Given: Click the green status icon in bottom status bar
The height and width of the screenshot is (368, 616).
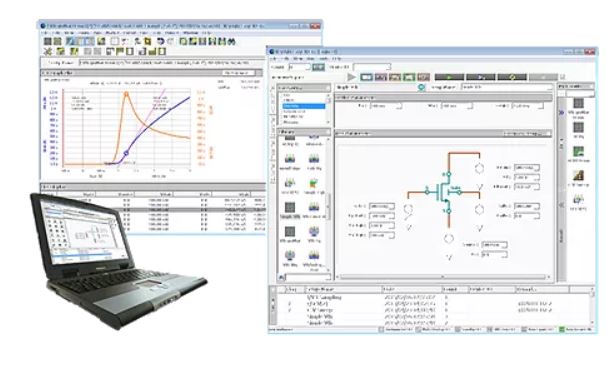Looking at the screenshot, I should 562,330.
